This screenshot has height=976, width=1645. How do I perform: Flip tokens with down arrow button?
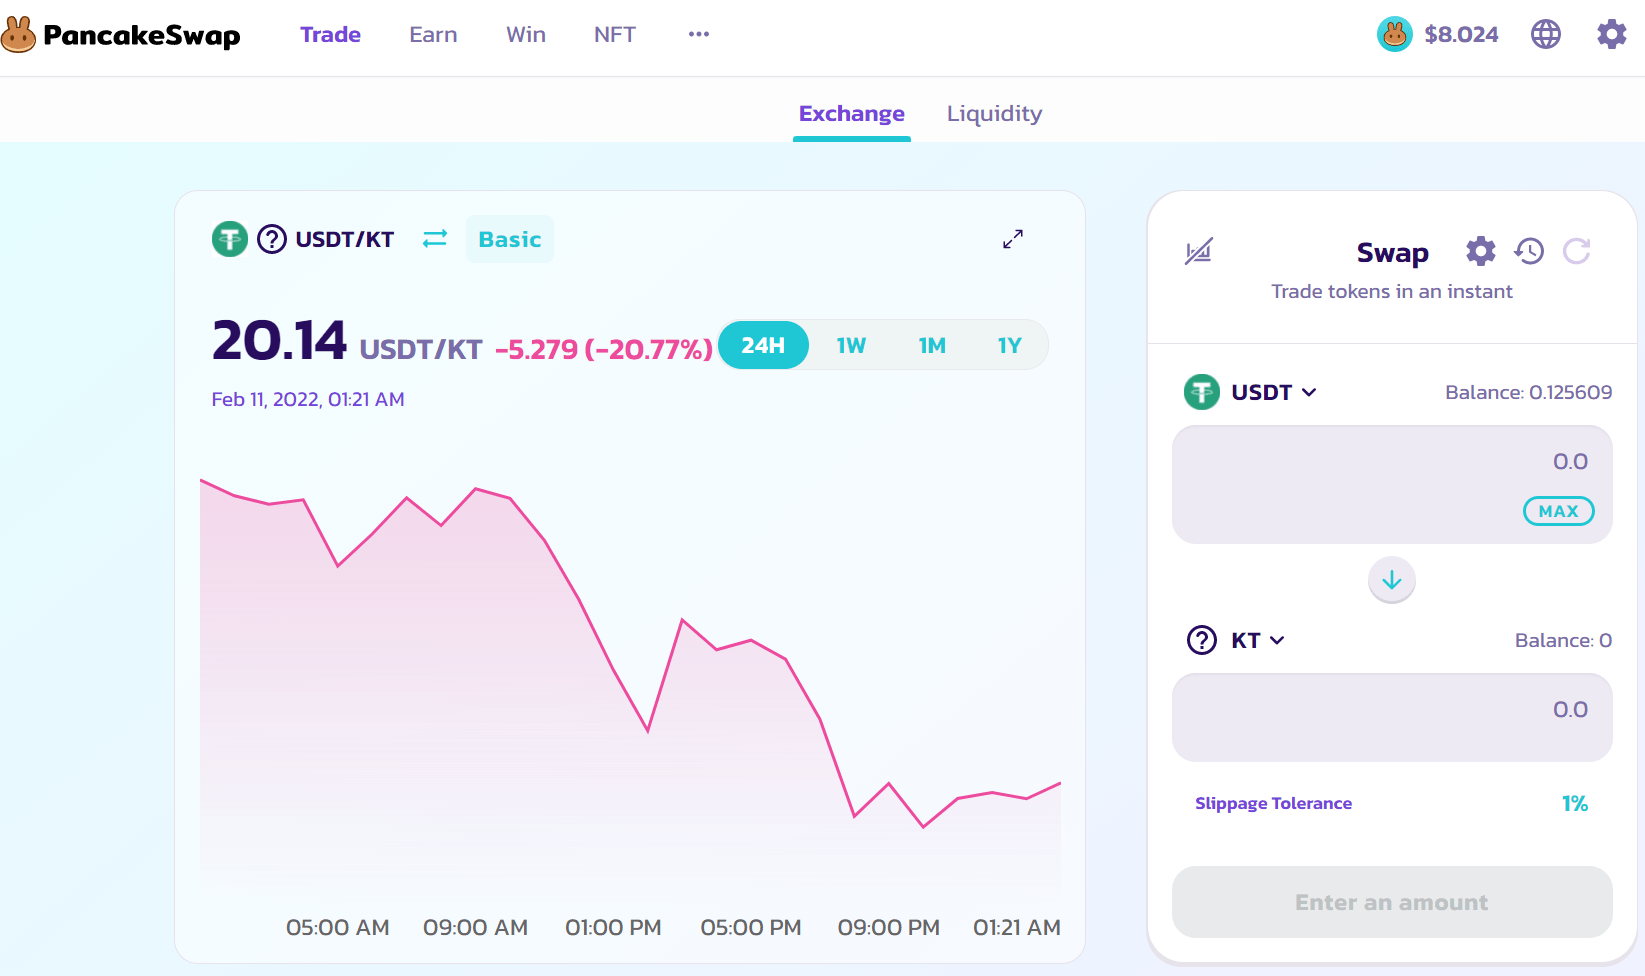pos(1391,580)
